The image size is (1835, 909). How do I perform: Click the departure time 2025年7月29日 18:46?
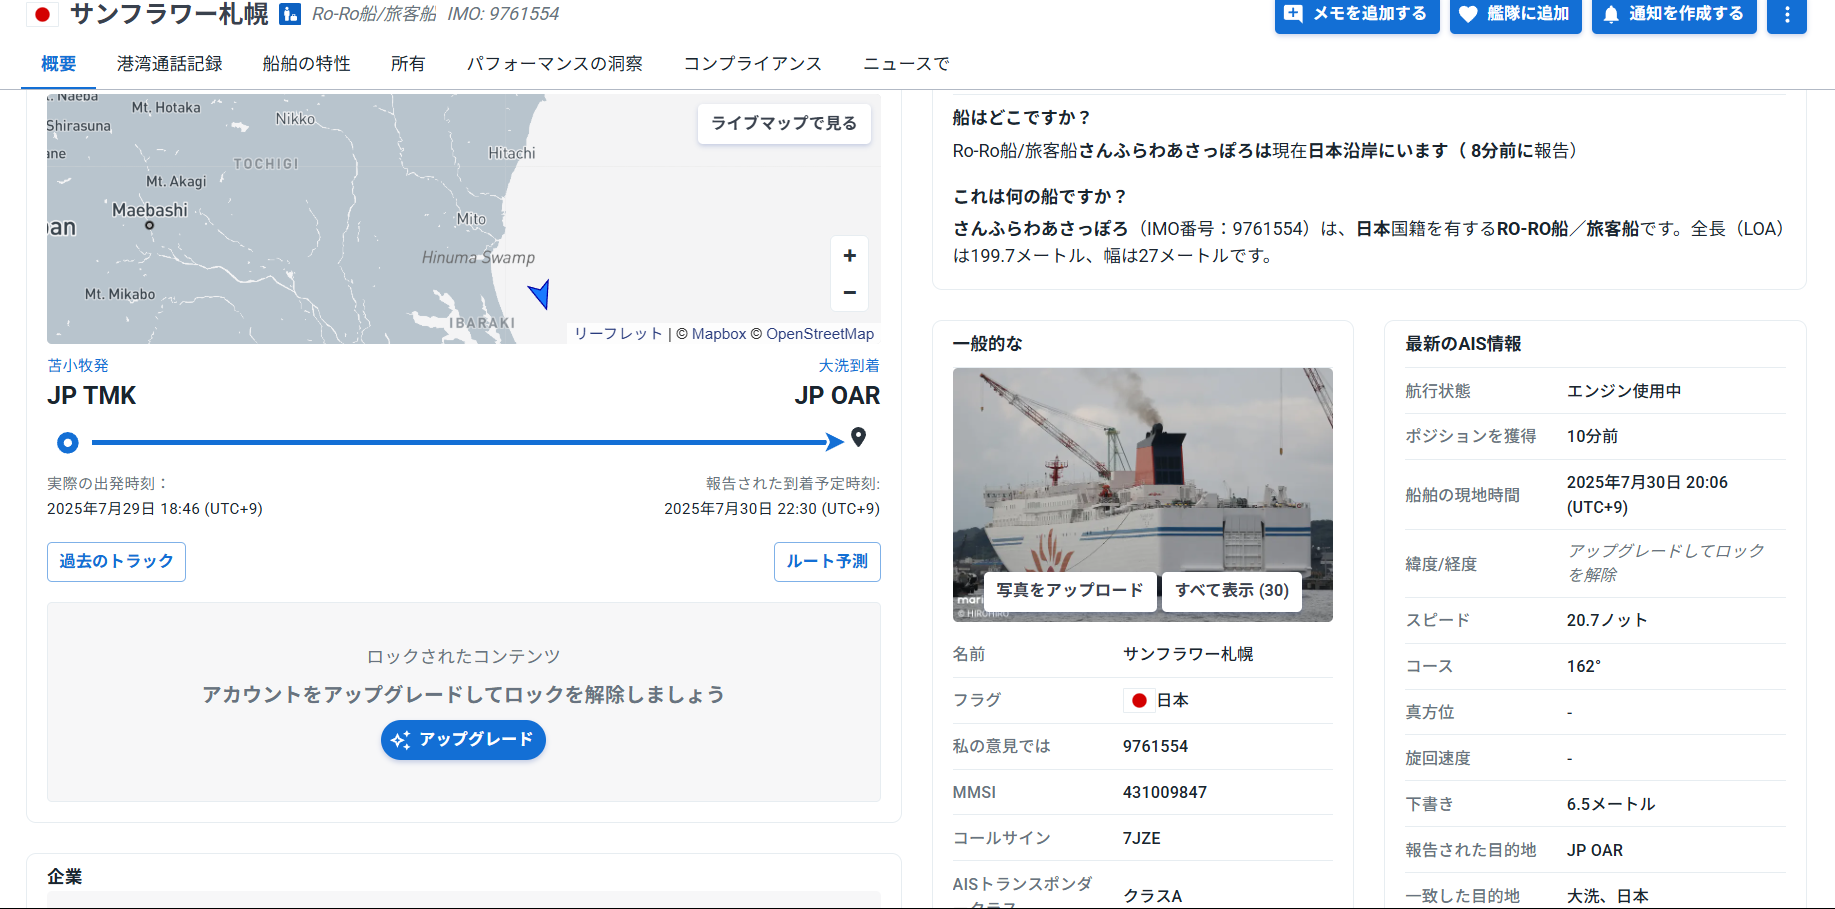155,509
